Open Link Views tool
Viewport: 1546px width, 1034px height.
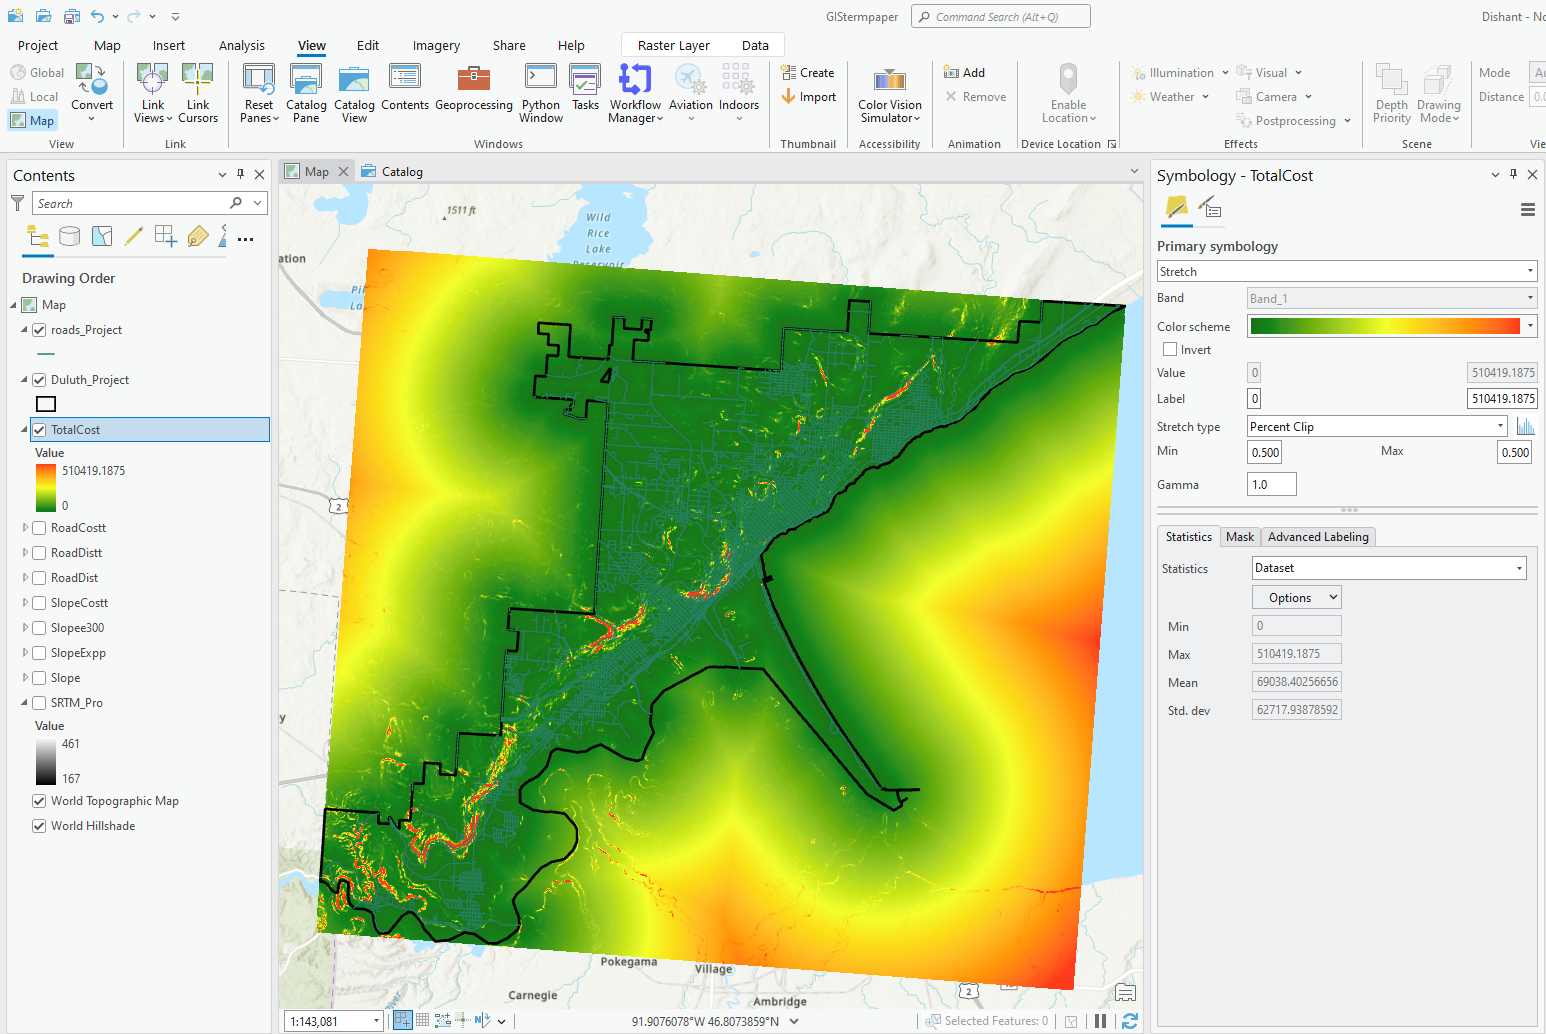[x=152, y=92]
